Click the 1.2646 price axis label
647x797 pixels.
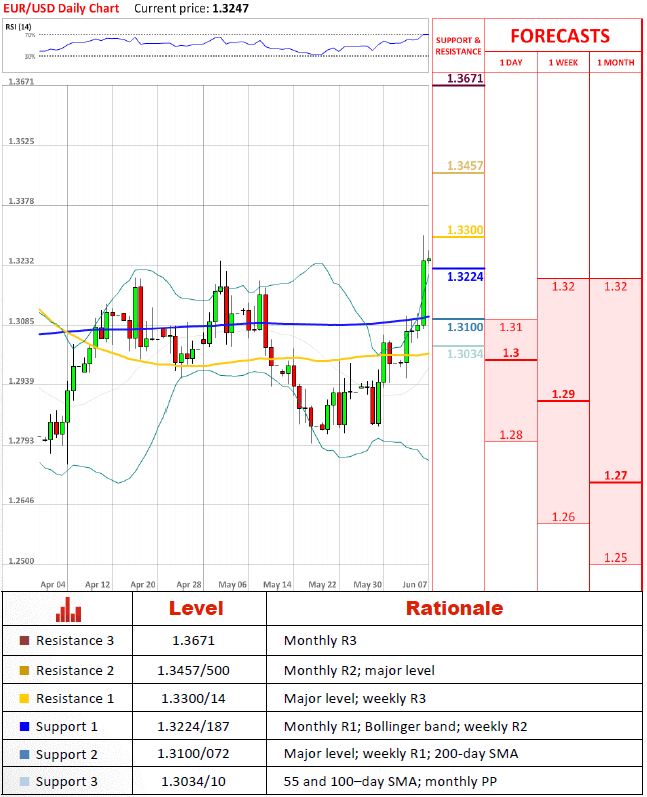21,500
